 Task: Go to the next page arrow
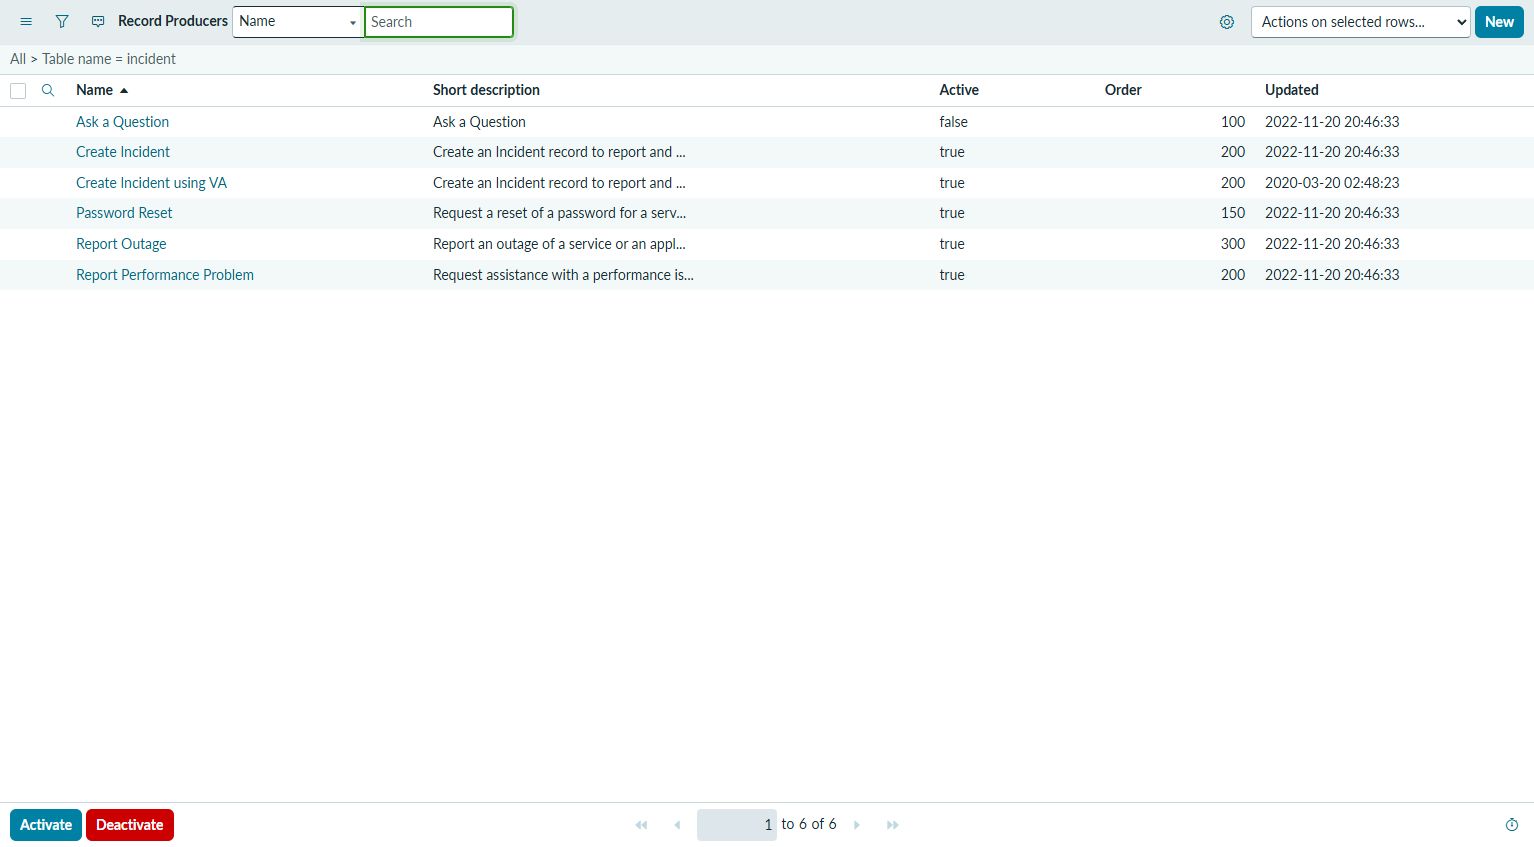tap(857, 825)
